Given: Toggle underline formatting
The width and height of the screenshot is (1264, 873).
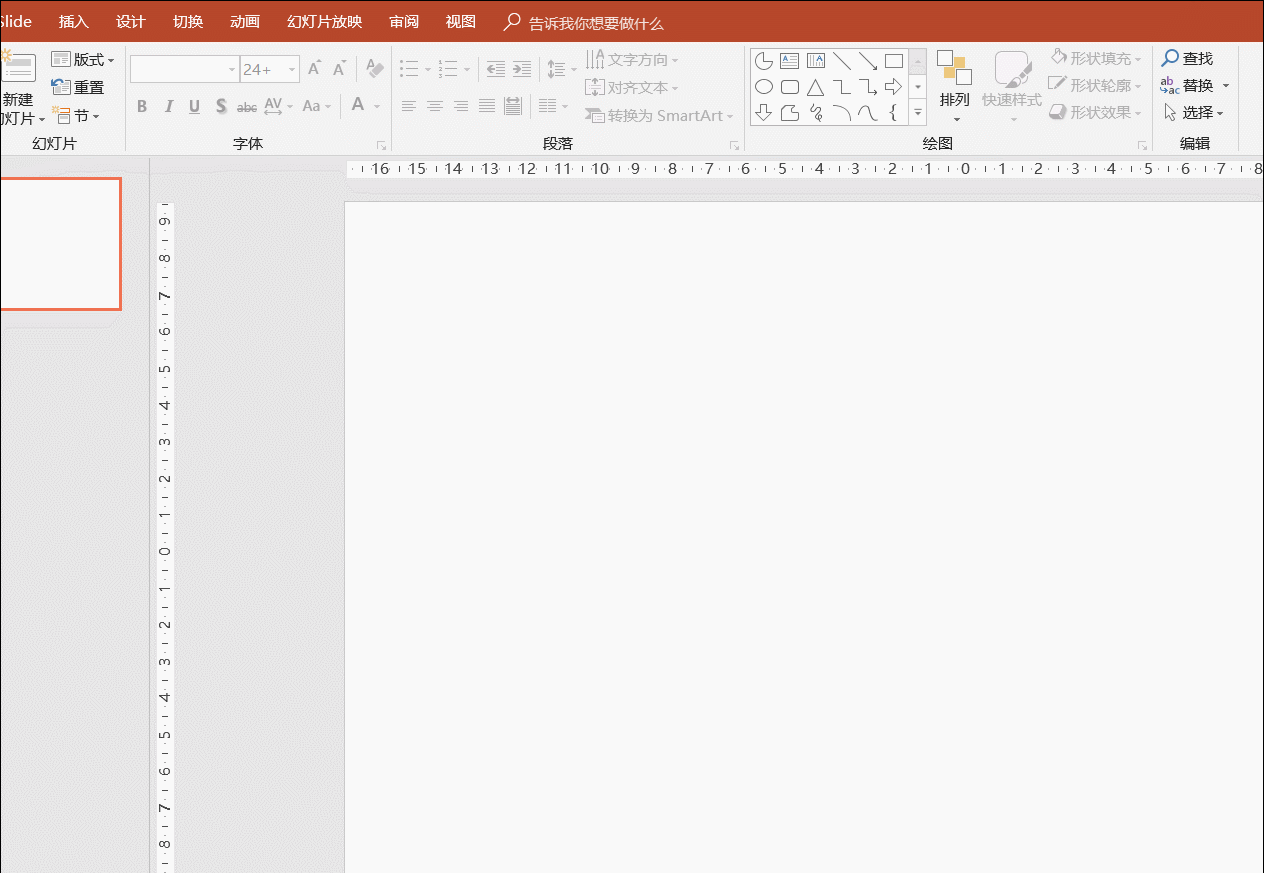Looking at the screenshot, I should 194,106.
